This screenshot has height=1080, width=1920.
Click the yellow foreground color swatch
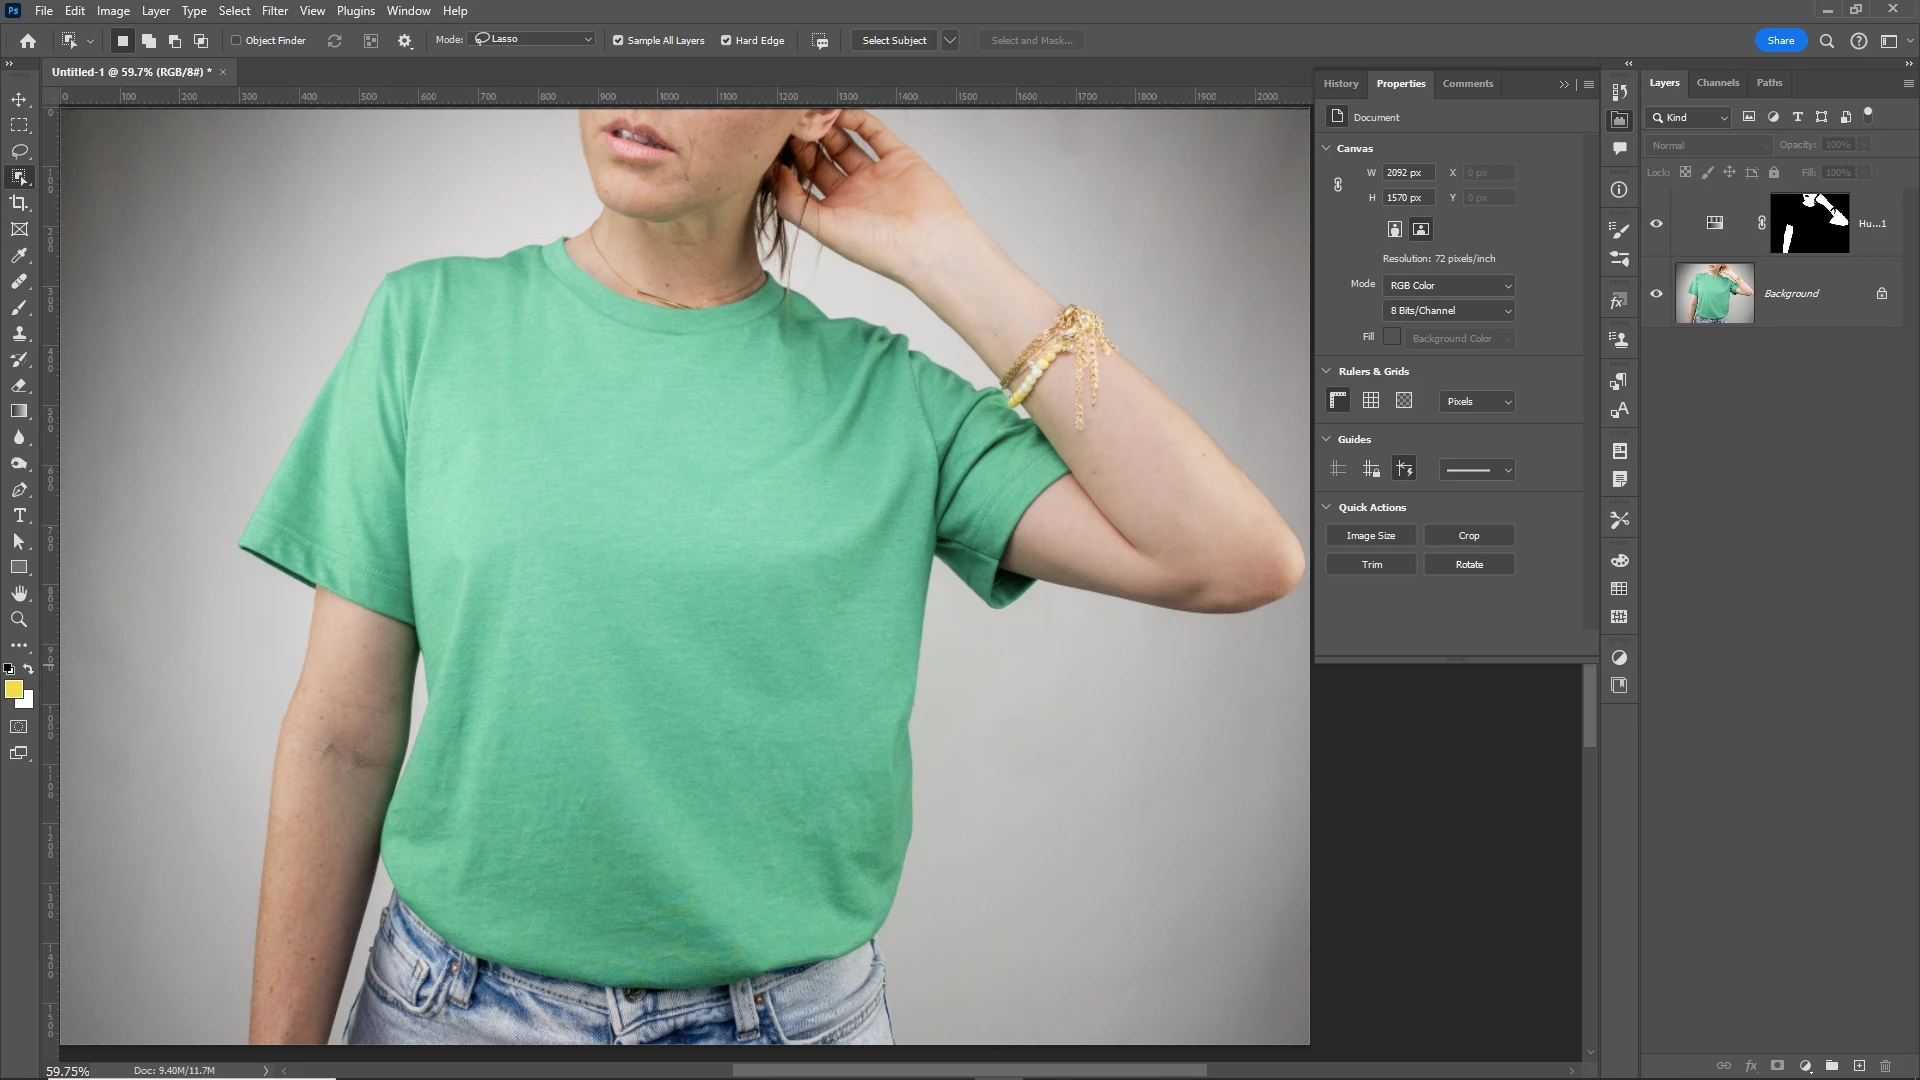coord(13,690)
